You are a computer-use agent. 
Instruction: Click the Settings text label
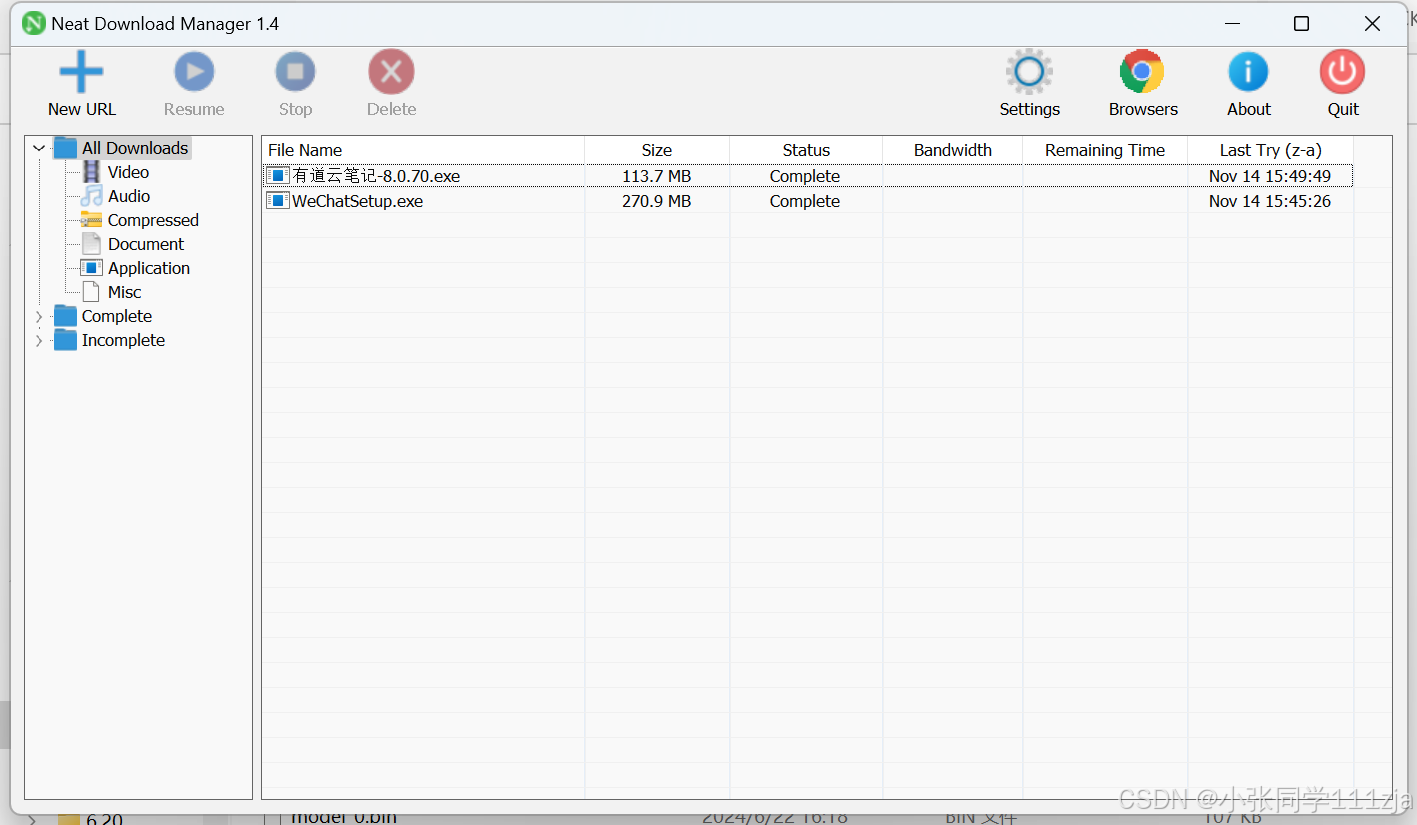[1030, 109]
